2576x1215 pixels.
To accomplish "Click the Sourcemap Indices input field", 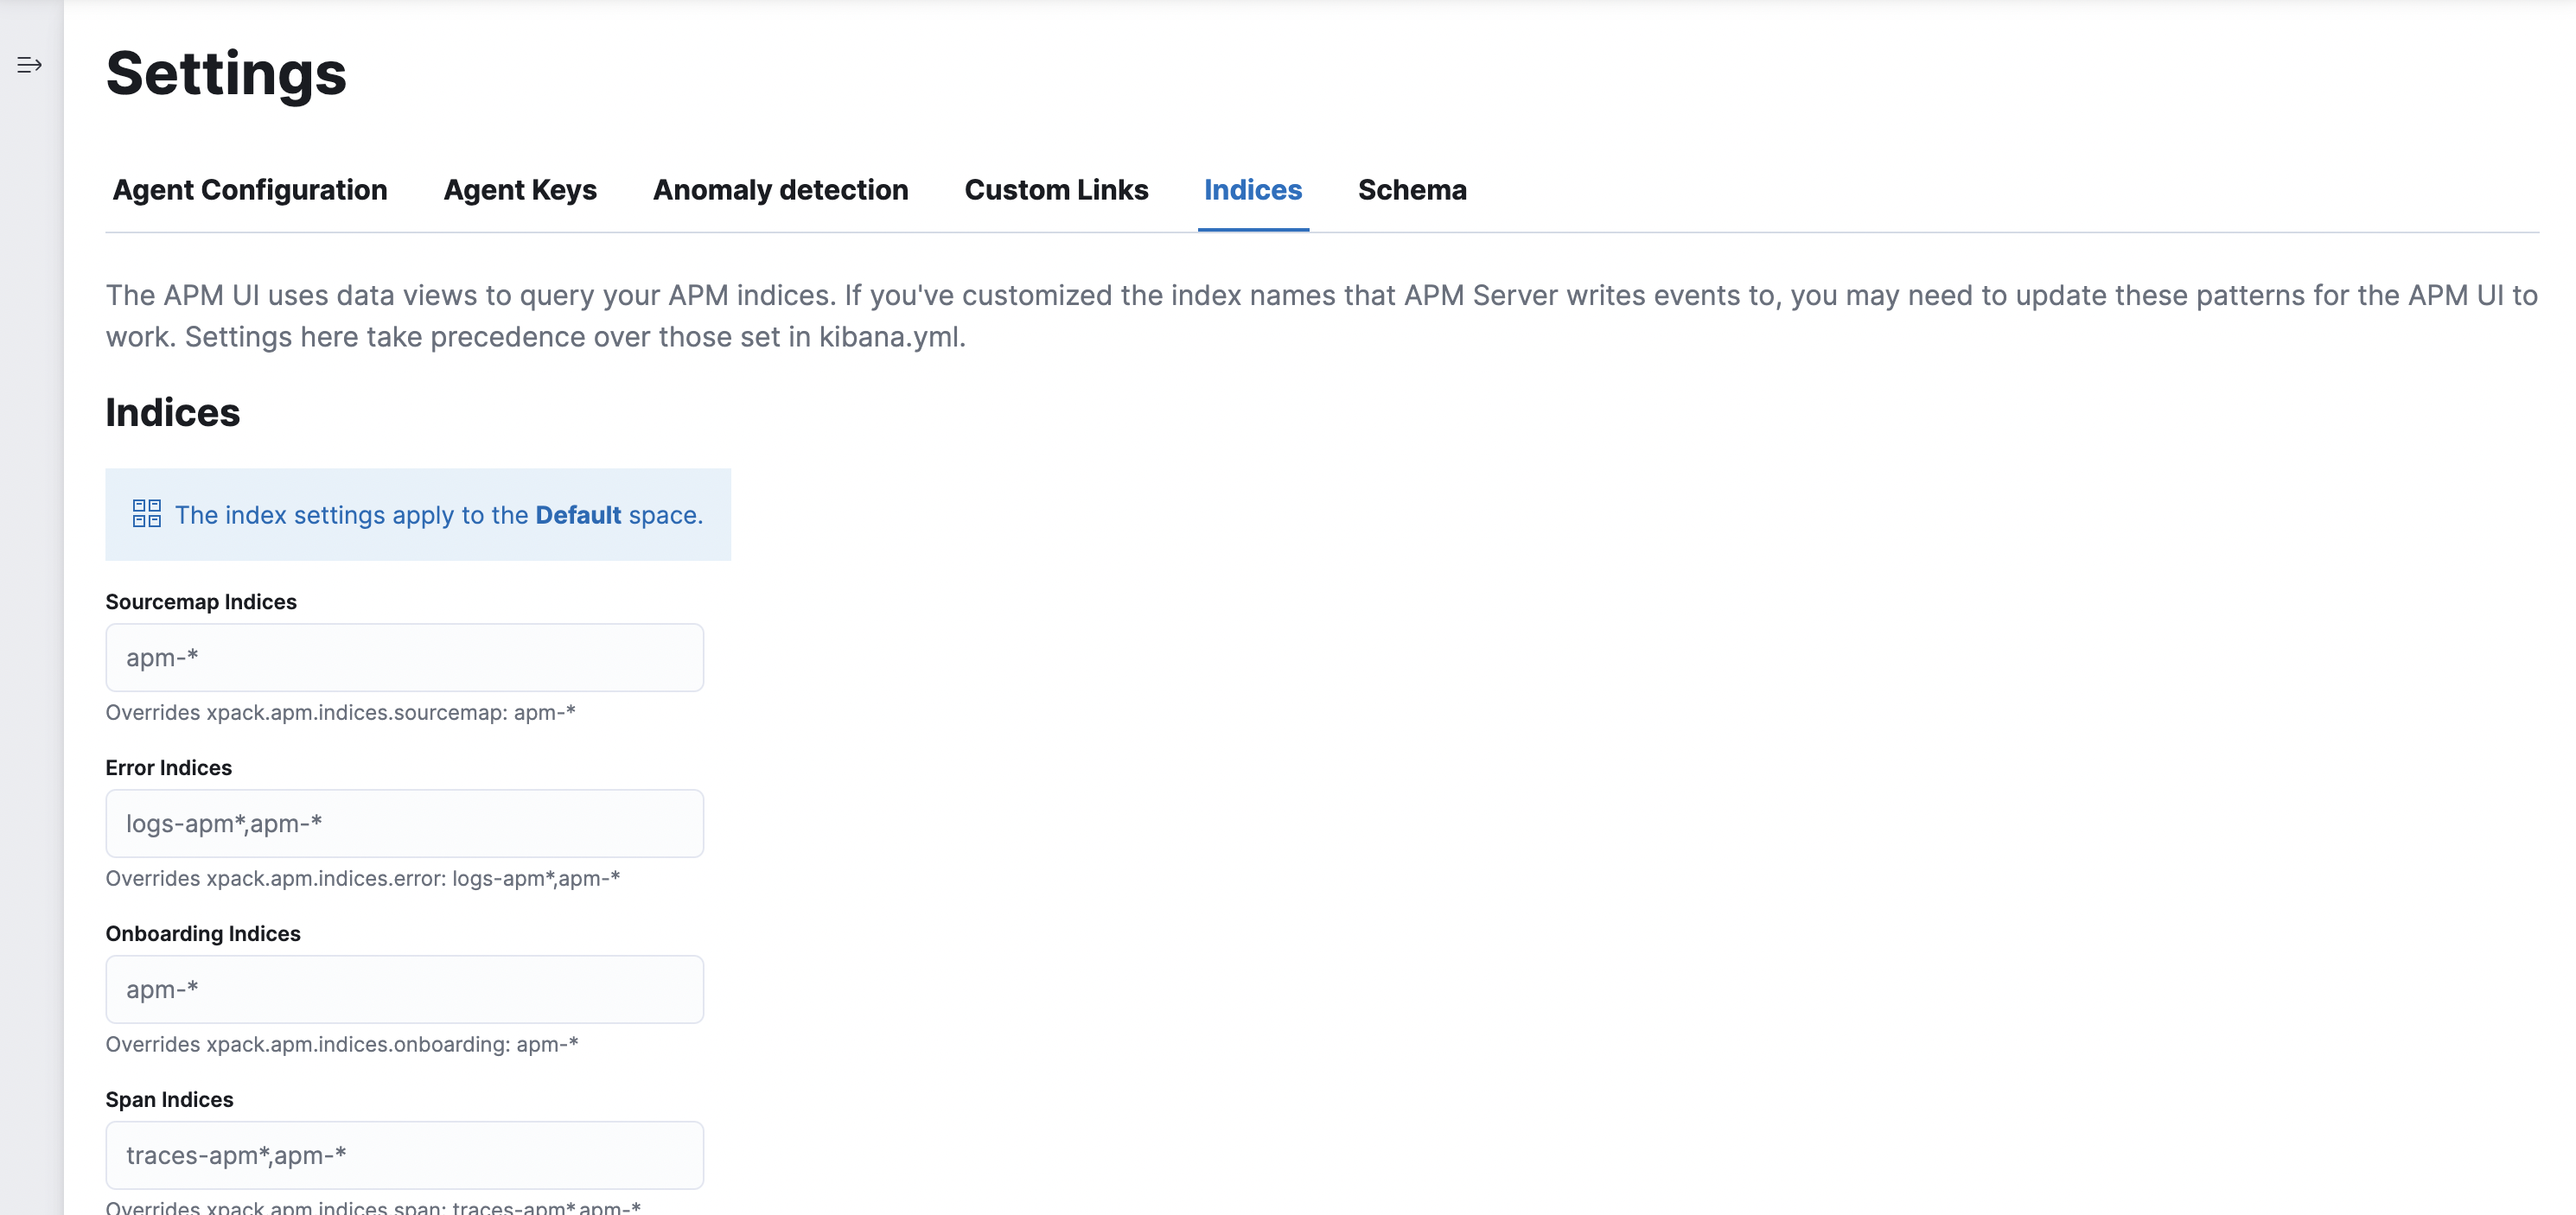I will 405,657.
